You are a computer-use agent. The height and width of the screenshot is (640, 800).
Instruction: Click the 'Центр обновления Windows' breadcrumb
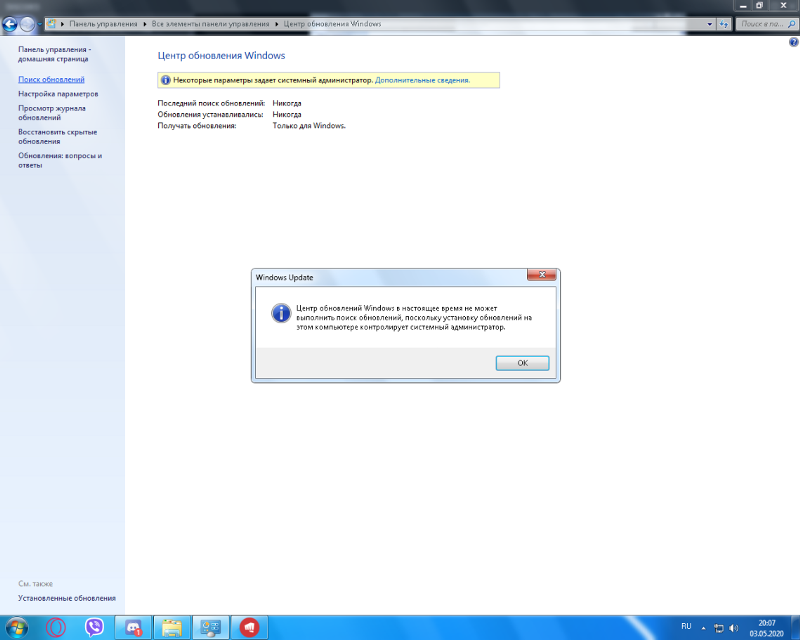pos(332,24)
